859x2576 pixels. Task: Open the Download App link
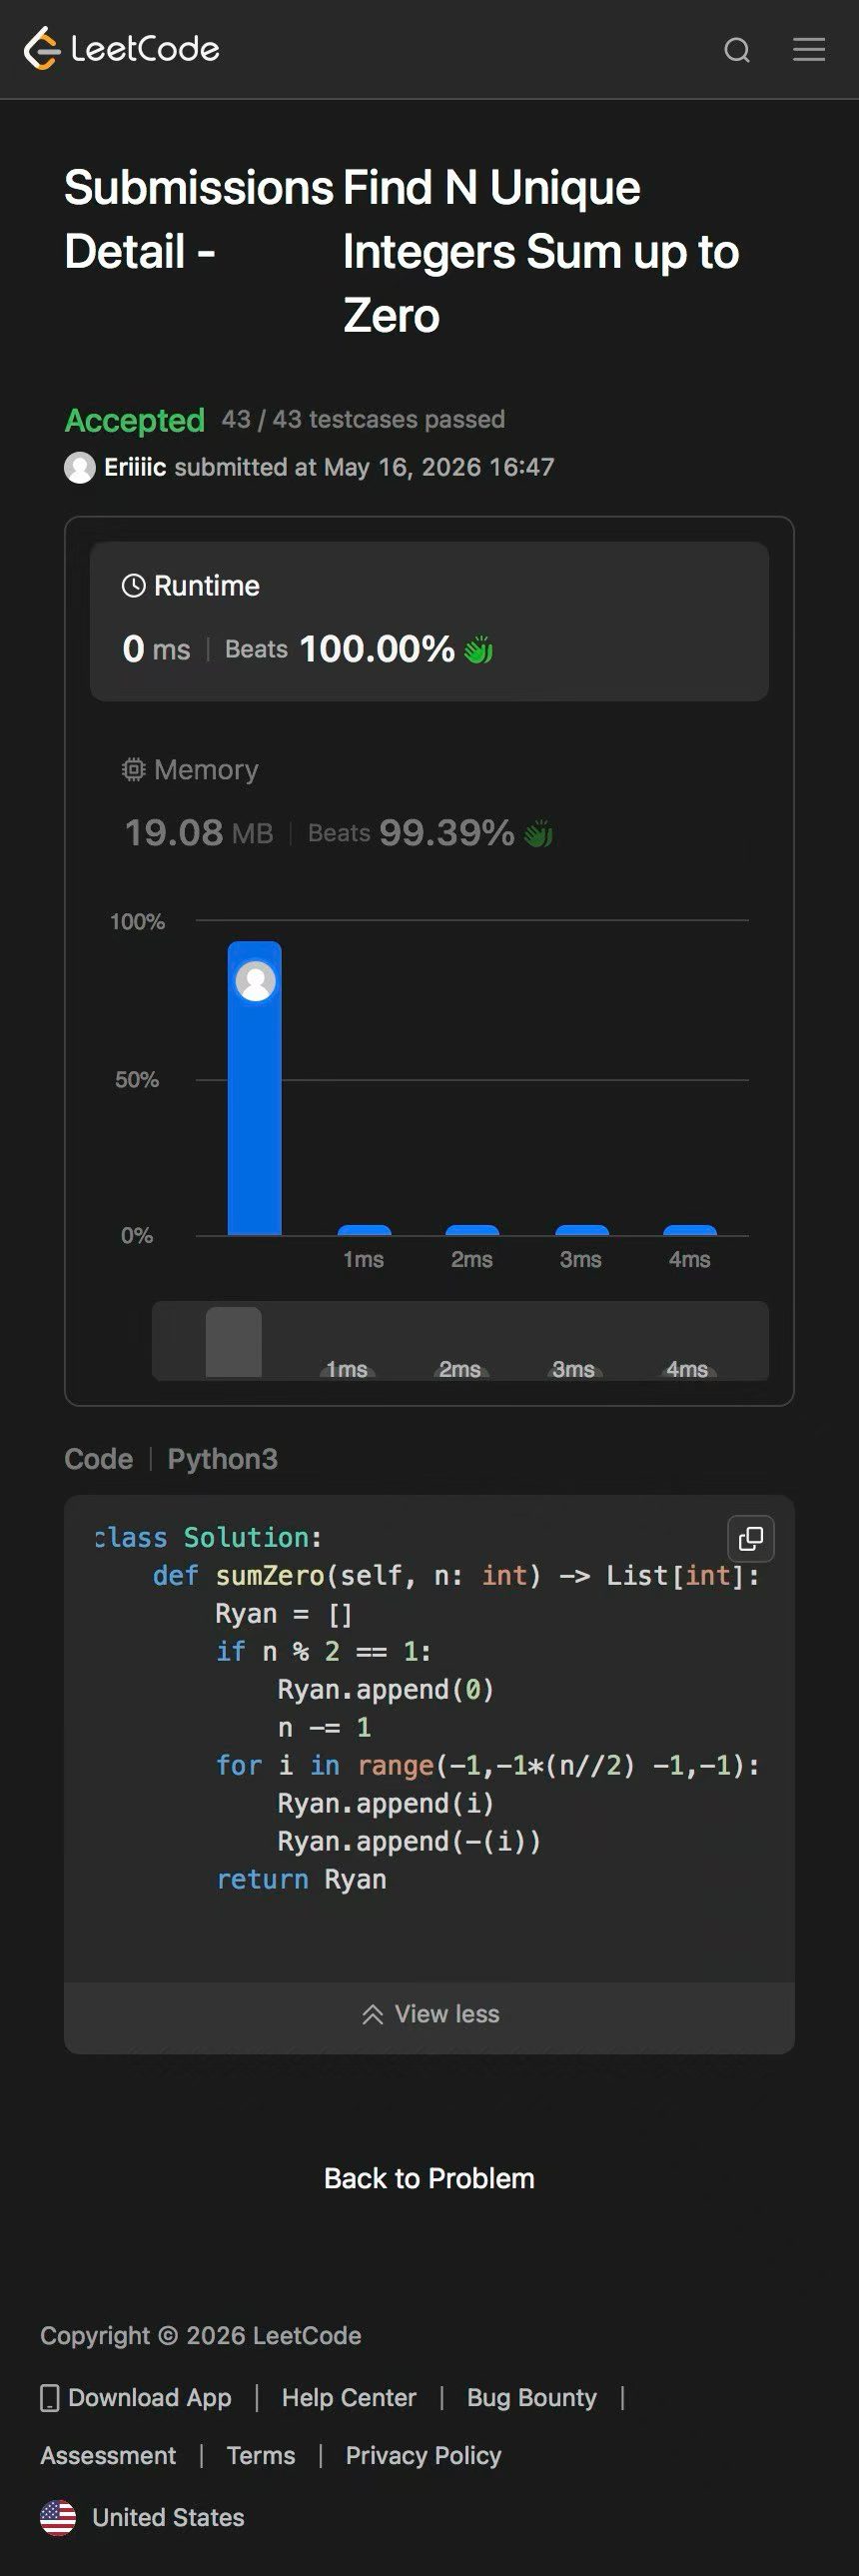(x=136, y=2397)
